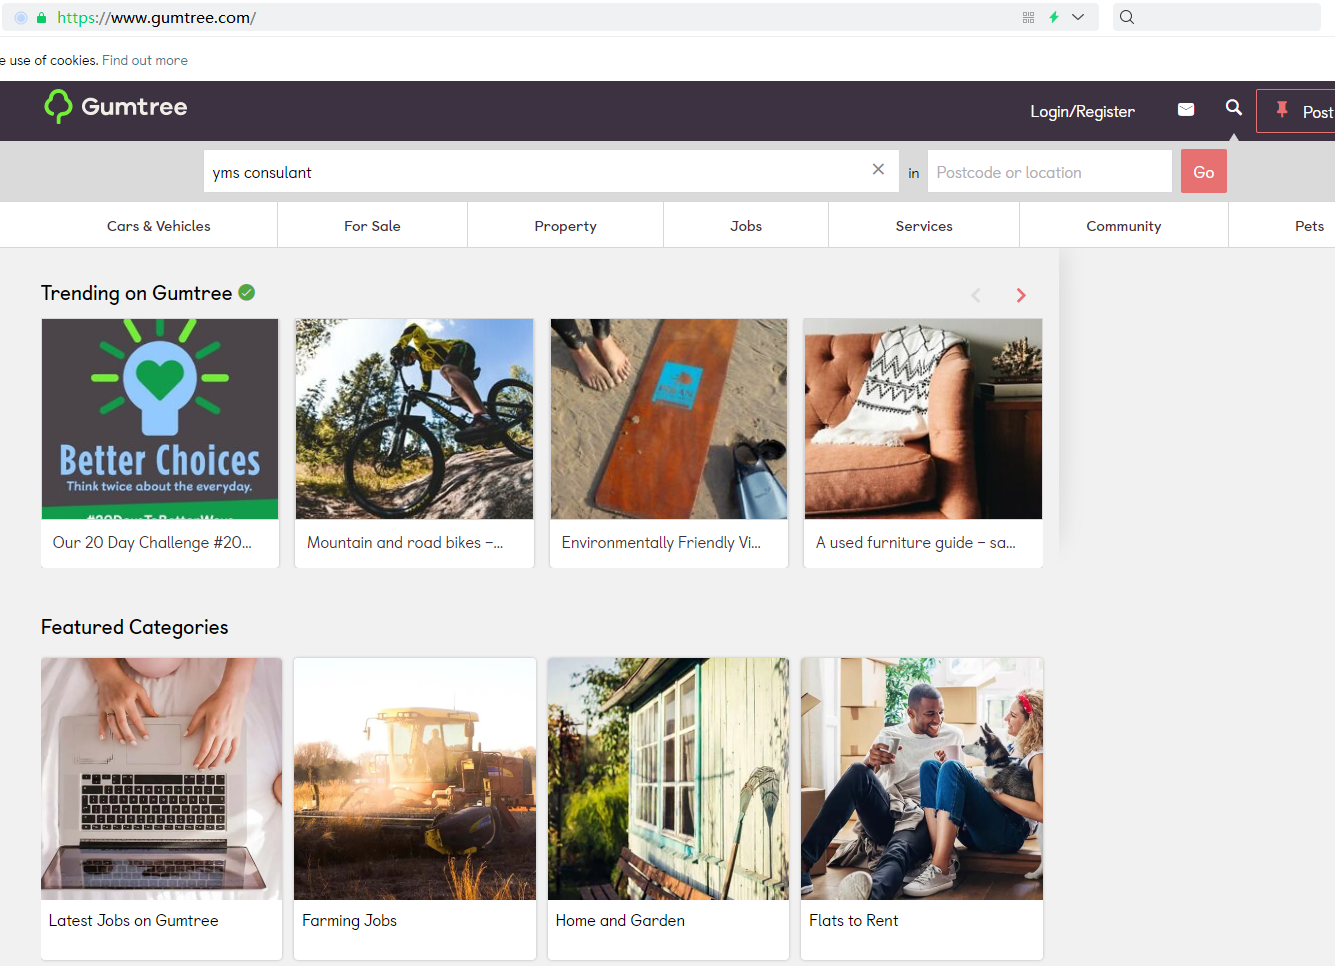This screenshot has height=966, width=1335.
Task: Open the Login/Register link
Action: 1082,112
